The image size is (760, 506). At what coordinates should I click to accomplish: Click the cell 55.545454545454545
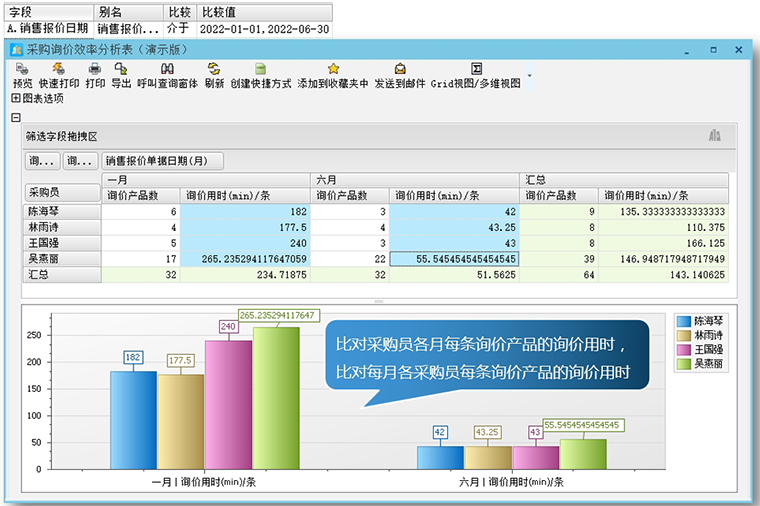tap(454, 259)
